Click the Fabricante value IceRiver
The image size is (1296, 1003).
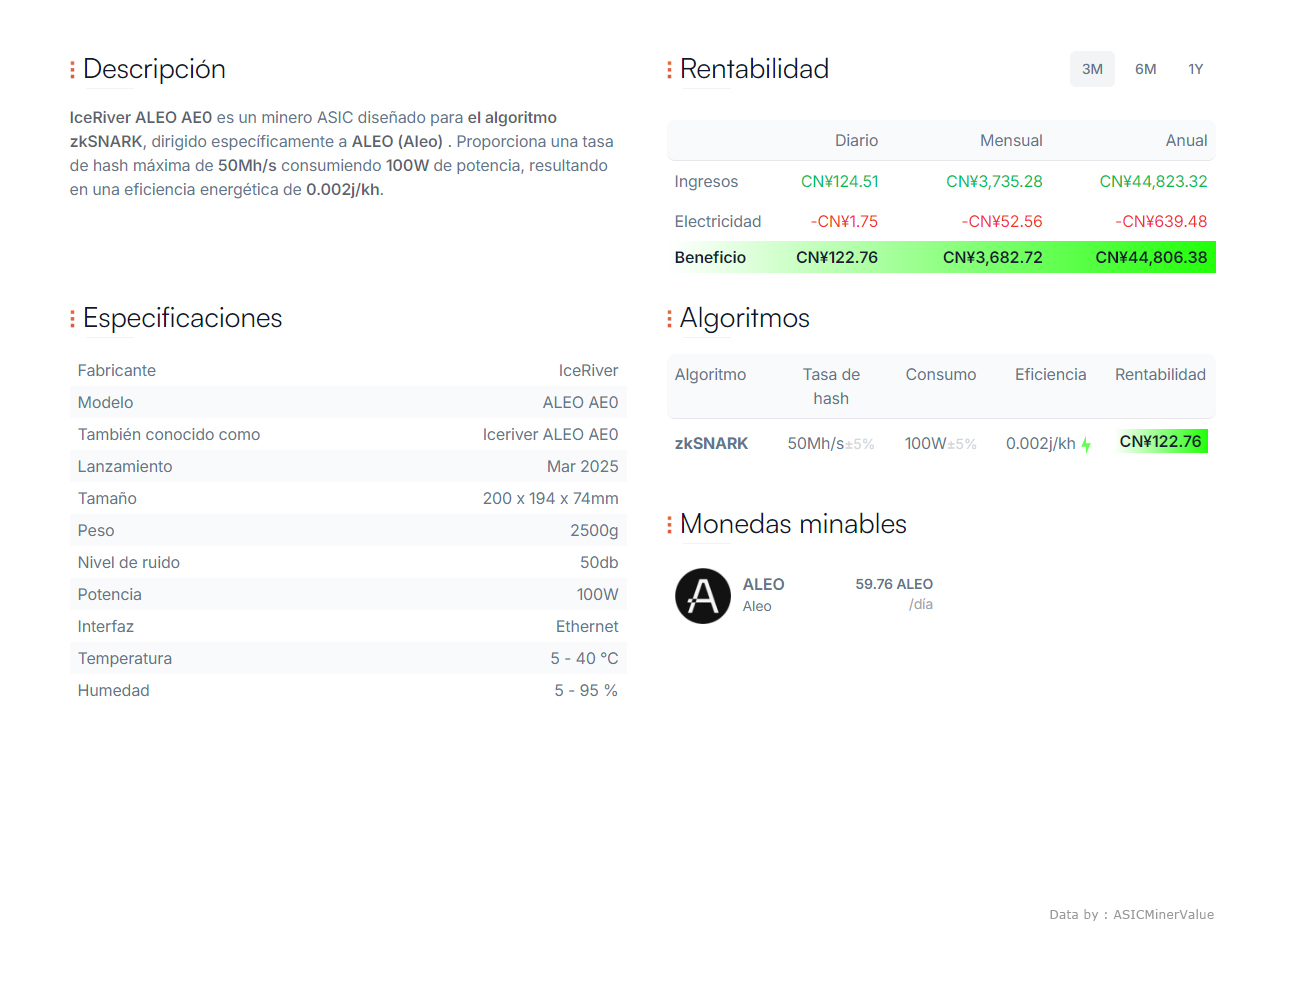coord(588,370)
